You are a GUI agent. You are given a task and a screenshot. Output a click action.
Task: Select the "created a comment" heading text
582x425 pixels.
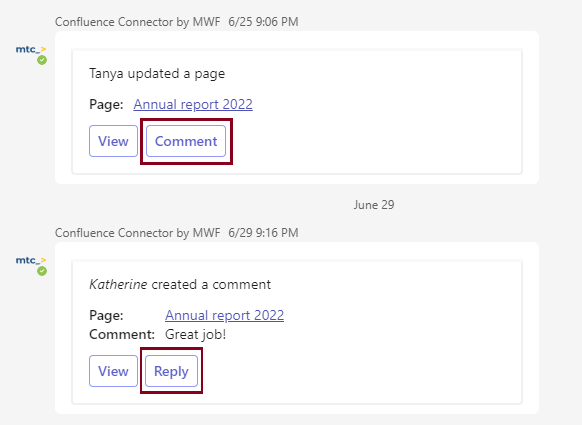211,285
